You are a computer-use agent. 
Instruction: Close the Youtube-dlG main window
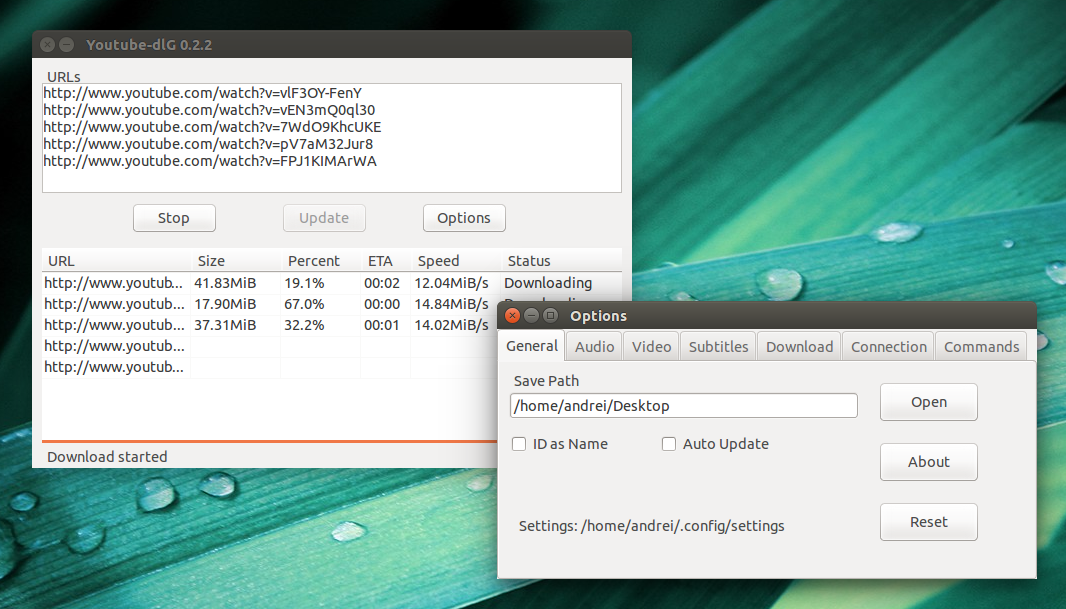pos(47,45)
